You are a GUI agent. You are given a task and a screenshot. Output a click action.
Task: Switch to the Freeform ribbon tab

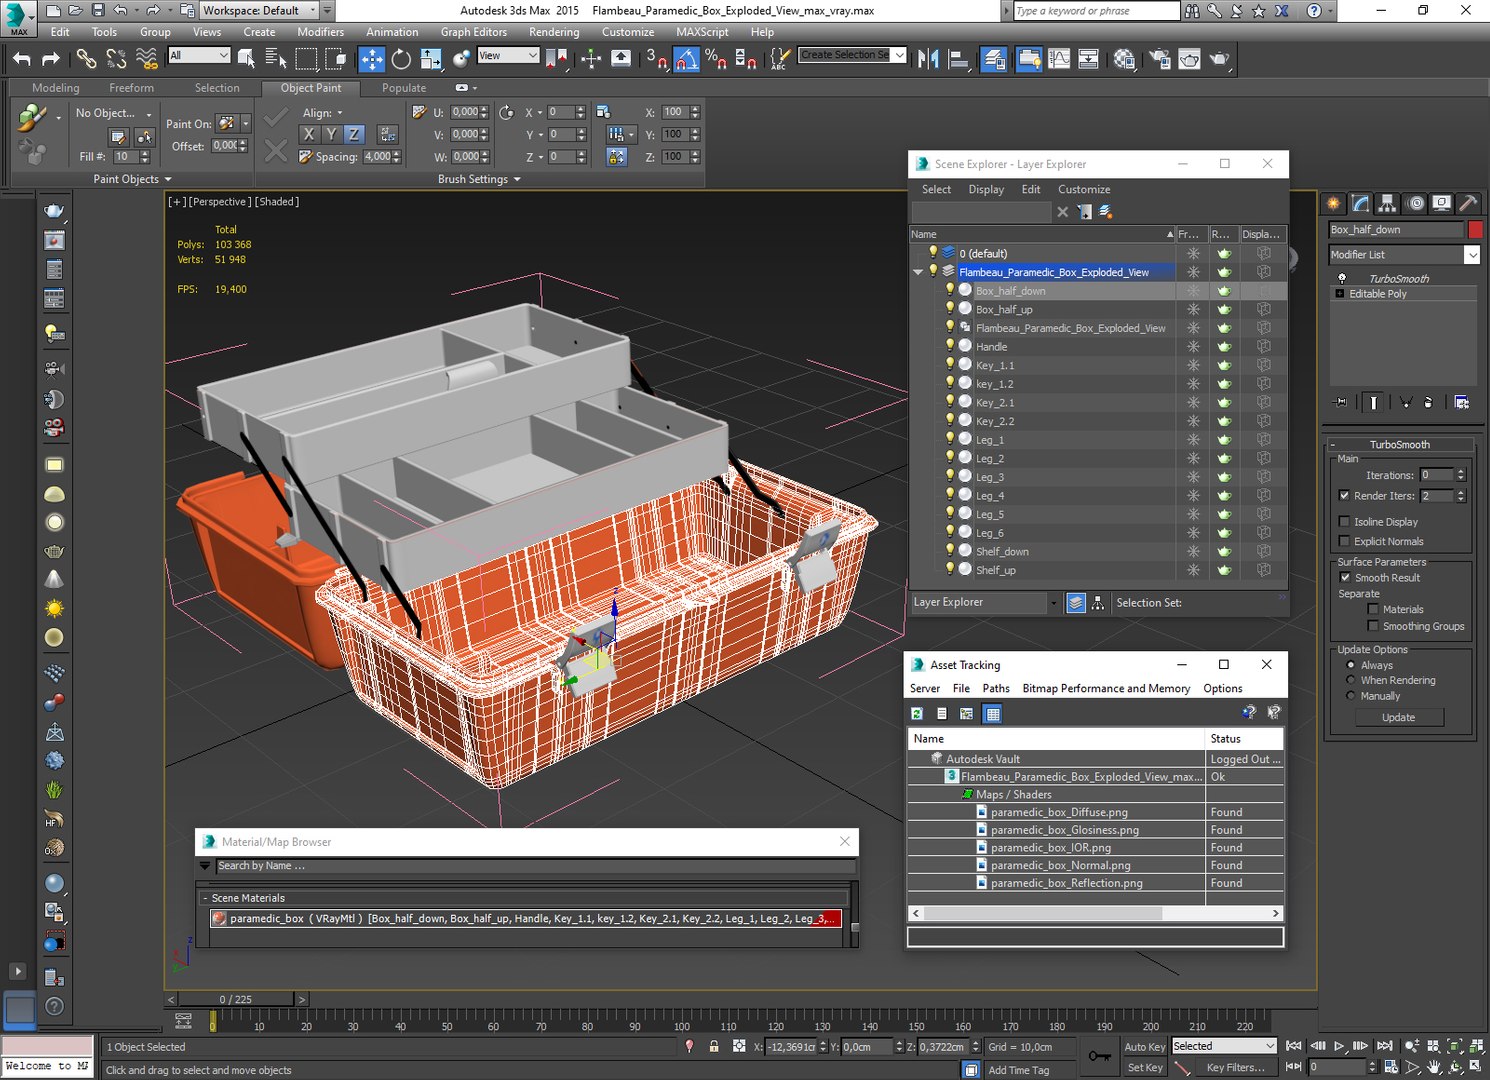131,88
